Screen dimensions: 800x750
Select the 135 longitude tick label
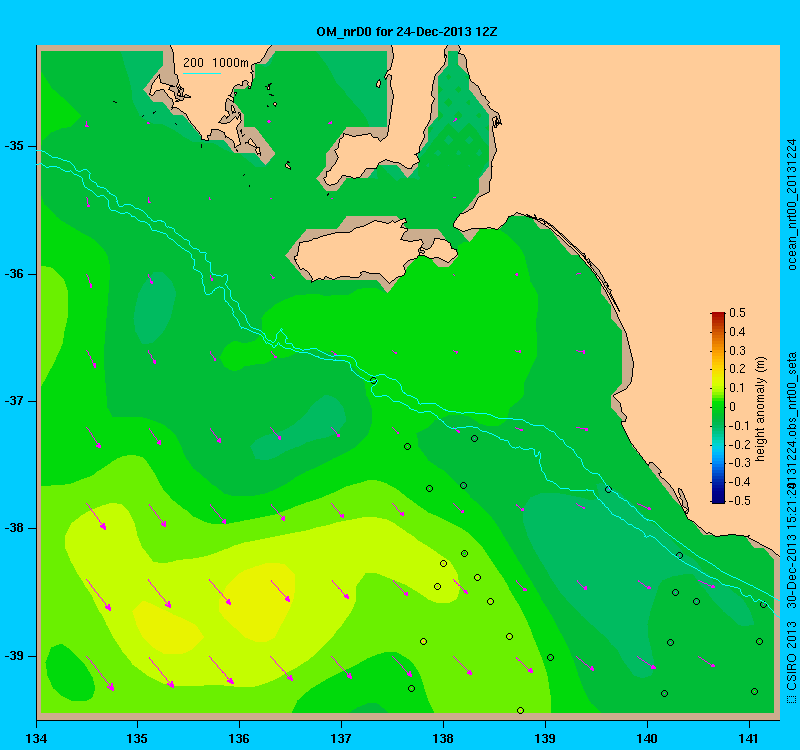[137, 738]
